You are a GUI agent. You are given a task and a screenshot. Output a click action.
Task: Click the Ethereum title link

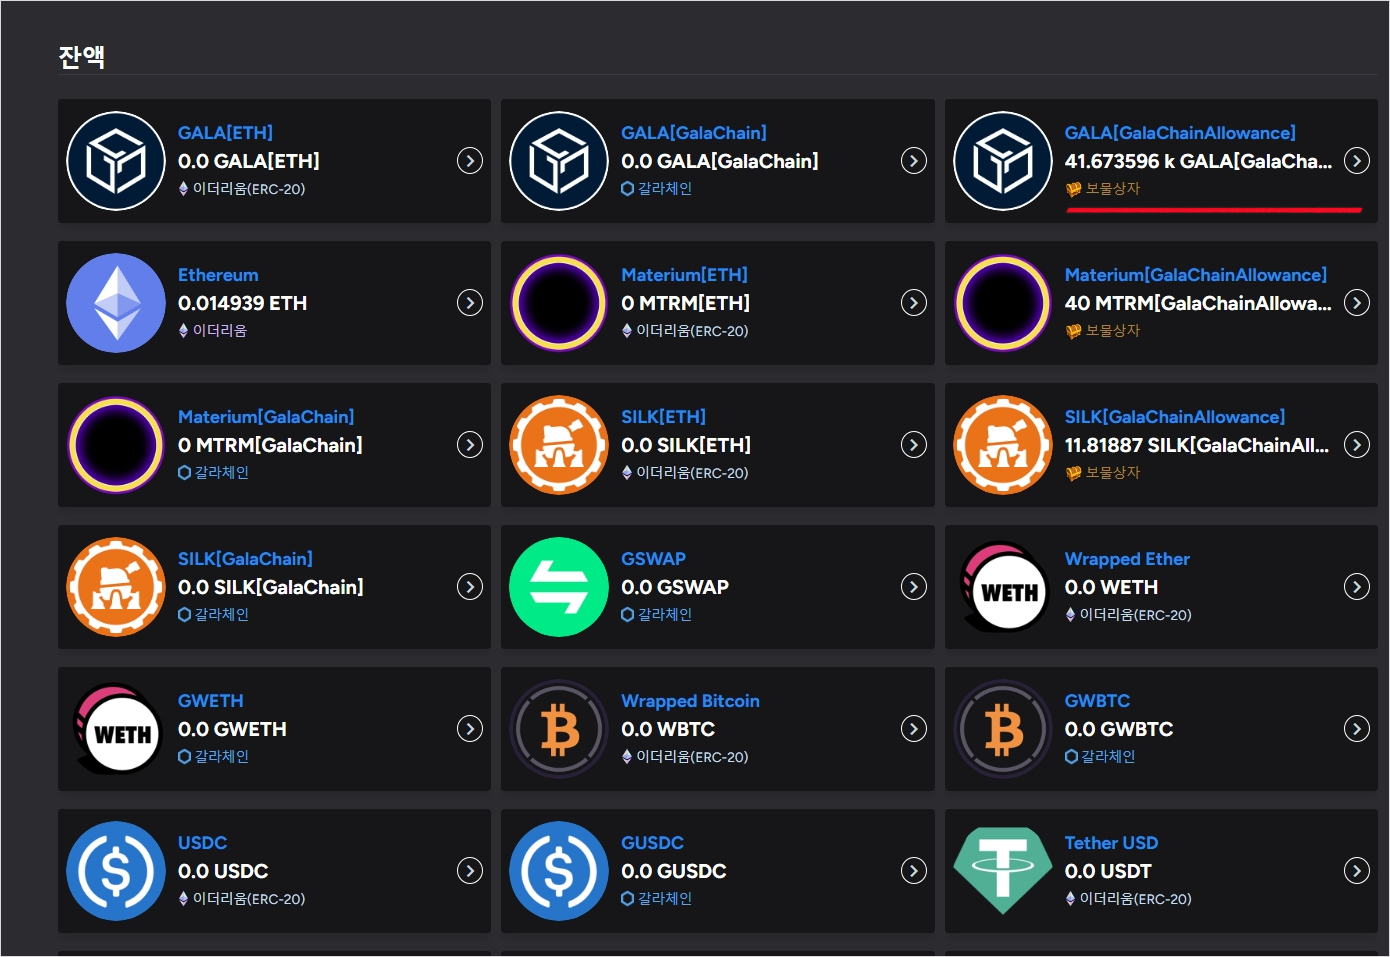click(x=218, y=275)
